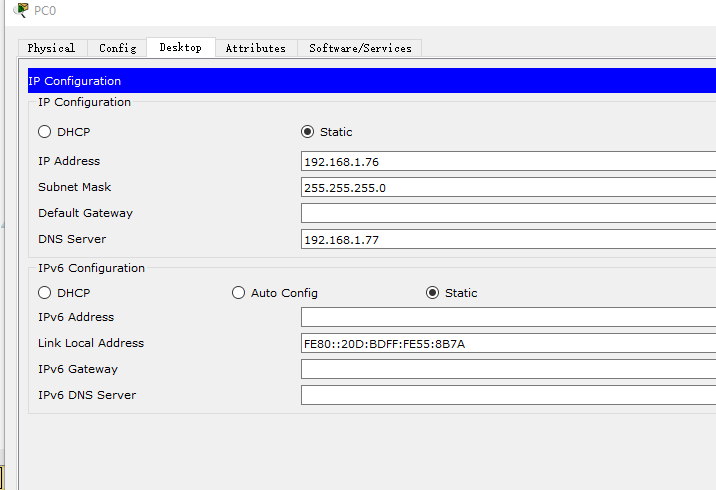
Task: Click the IP Address field 192.168.1.76
Action: 508,162
